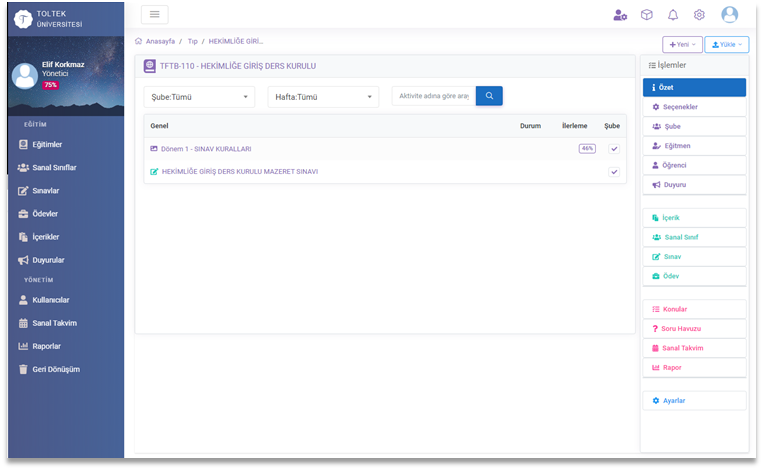Open the cube icon in top bar
This screenshot has width=763, height=470.
click(646, 15)
